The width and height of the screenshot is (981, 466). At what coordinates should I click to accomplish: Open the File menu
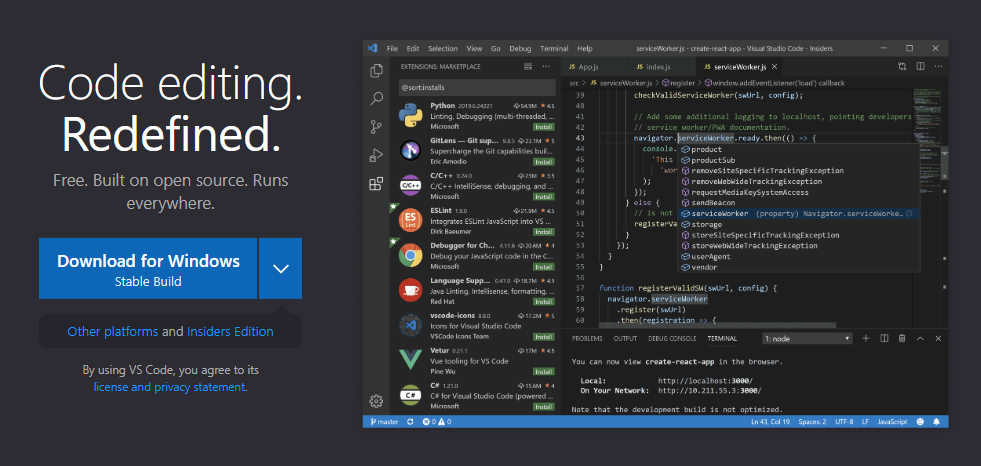click(392, 48)
